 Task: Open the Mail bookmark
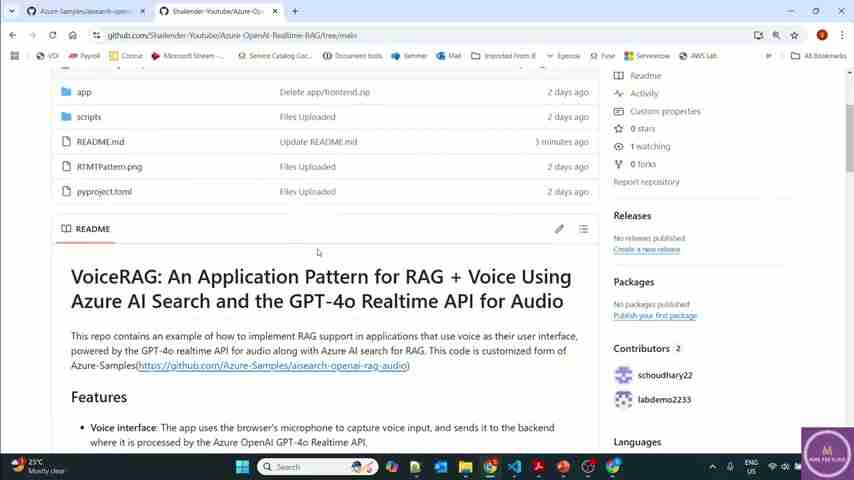[x=449, y=56]
